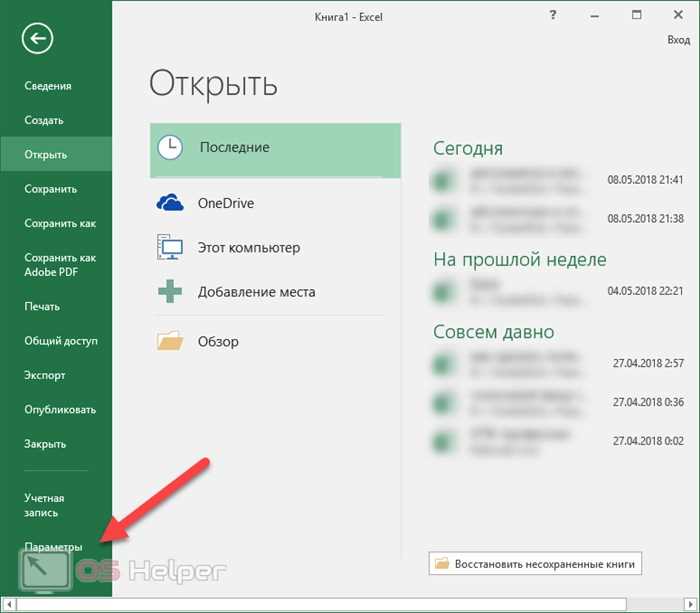Click the date 27.04.2018 0:02
The width and height of the screenshot is (700, 613).
648,441
